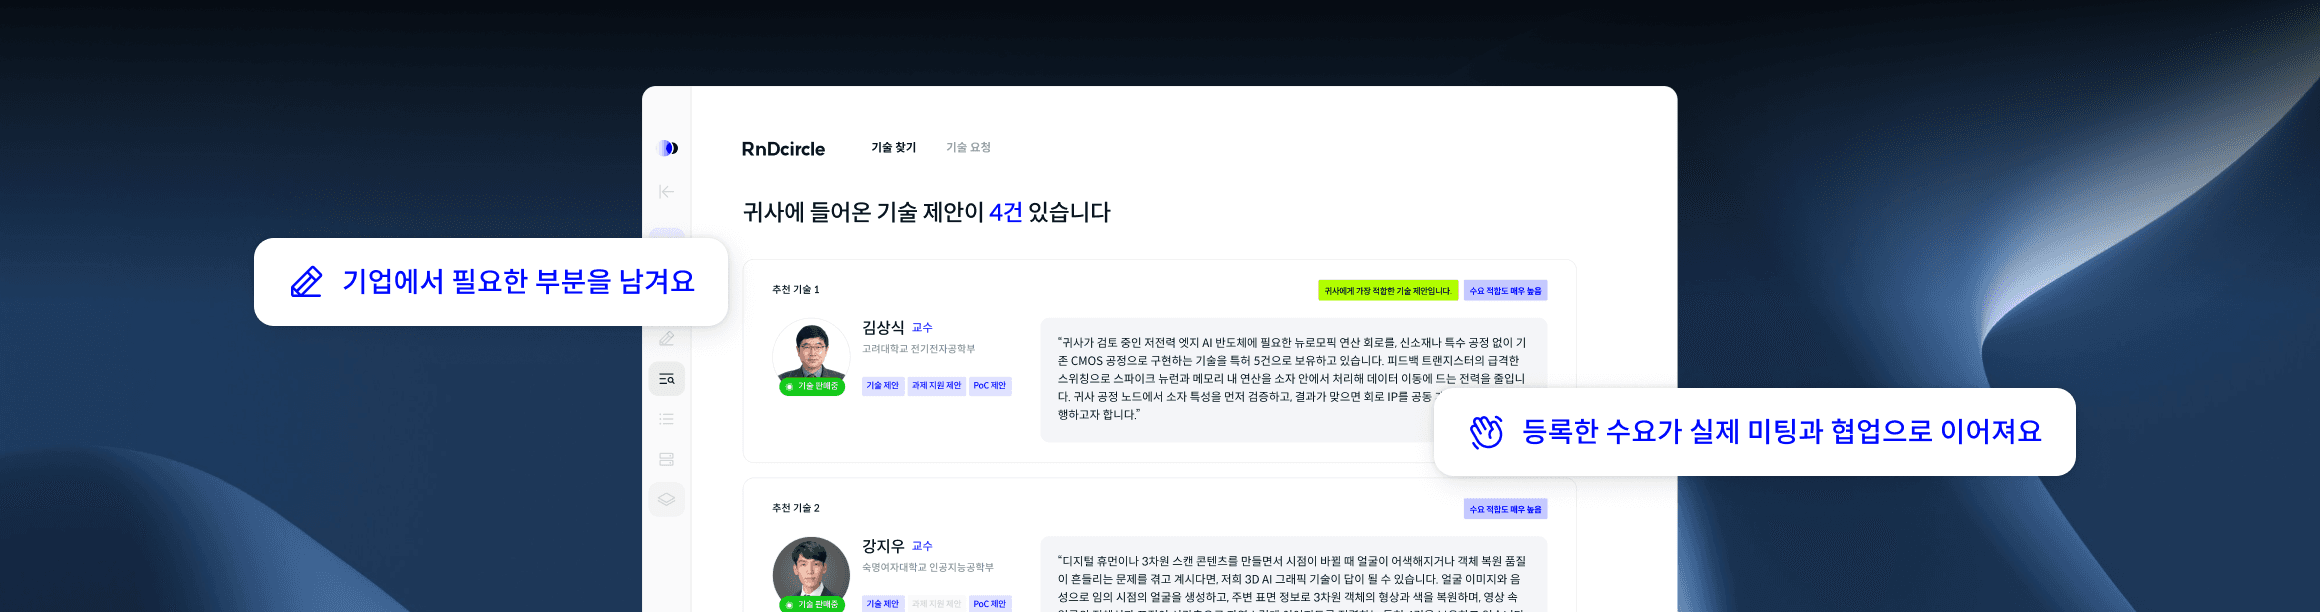Select the list search icon in sidebar
2320x612 pixels.
667,379
